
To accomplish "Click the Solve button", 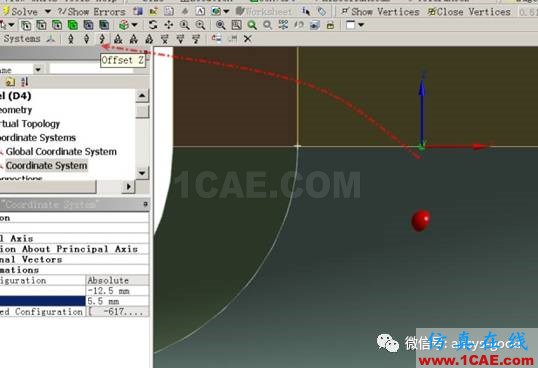I will click(x=20, y=12).
